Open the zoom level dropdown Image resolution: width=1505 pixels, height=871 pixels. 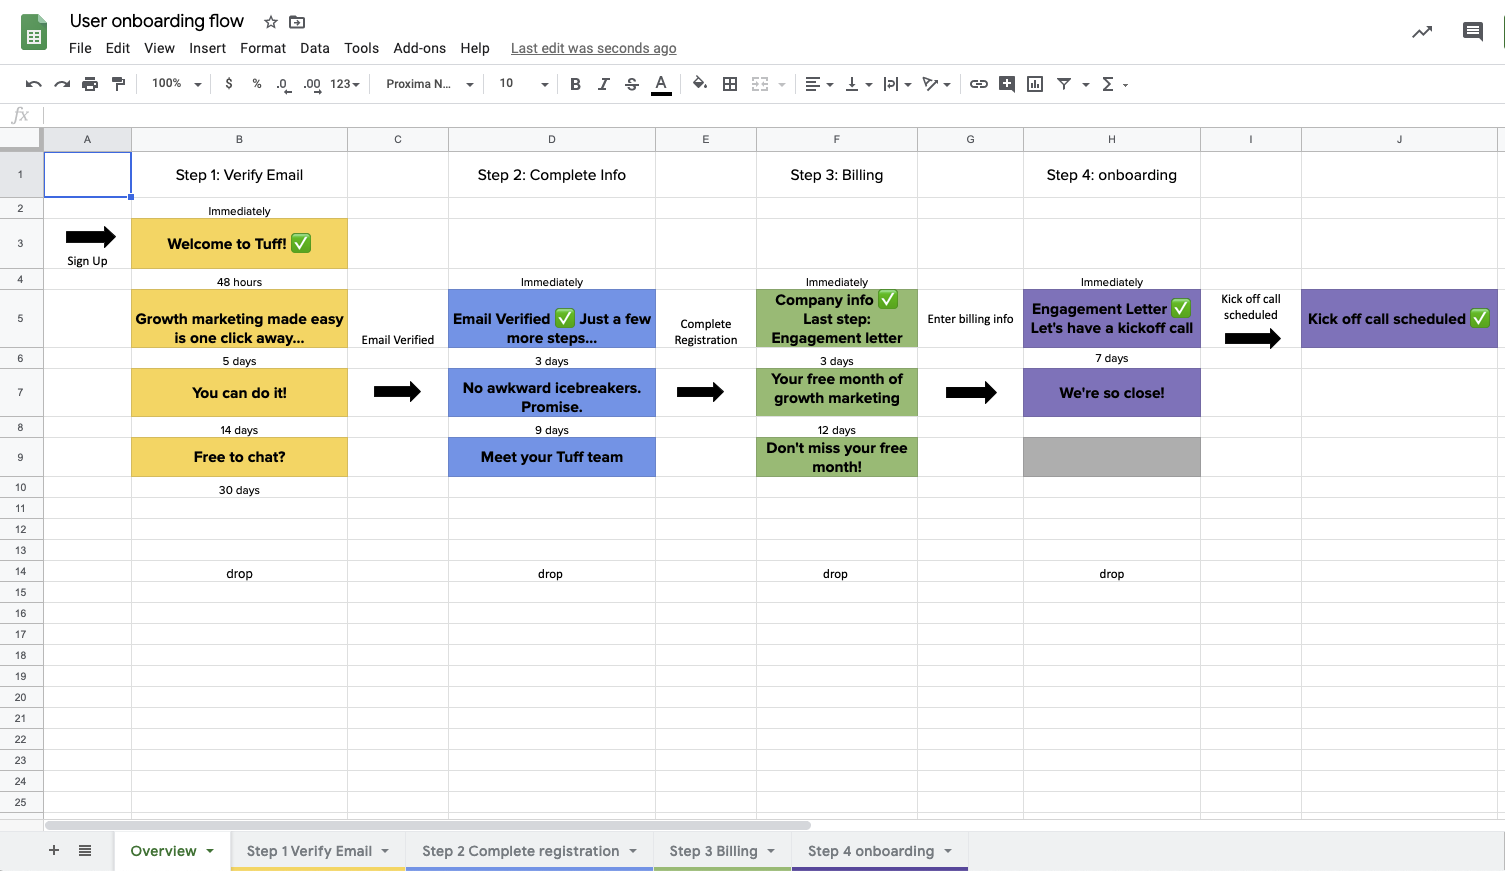pos(175,84)
